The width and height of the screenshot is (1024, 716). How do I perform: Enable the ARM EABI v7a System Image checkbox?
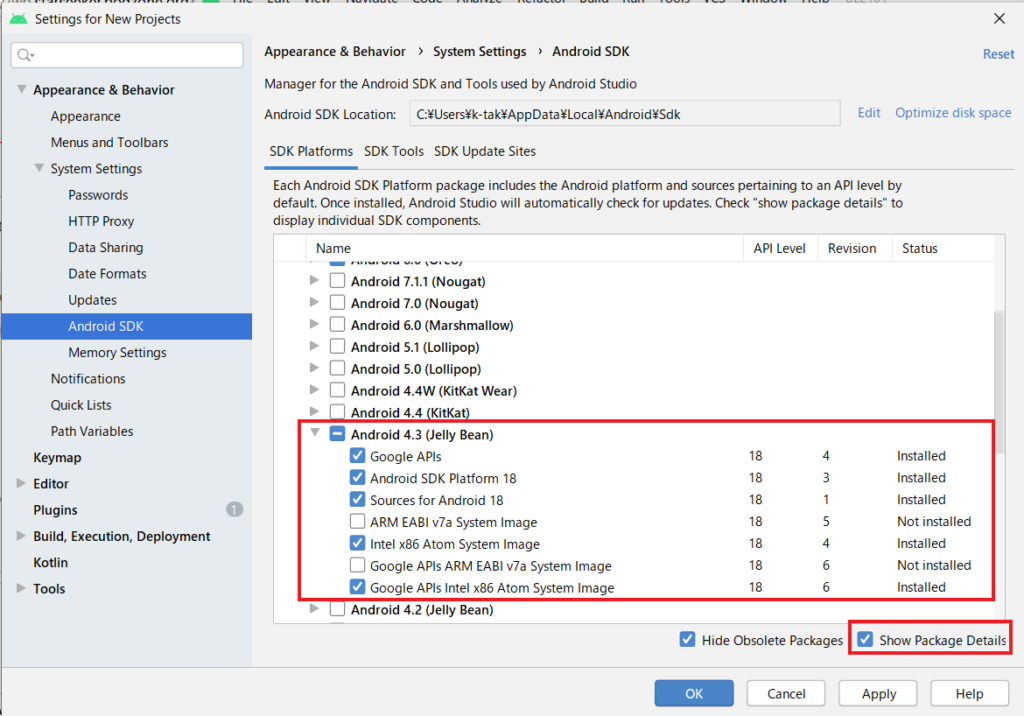(x=358, y=522)
